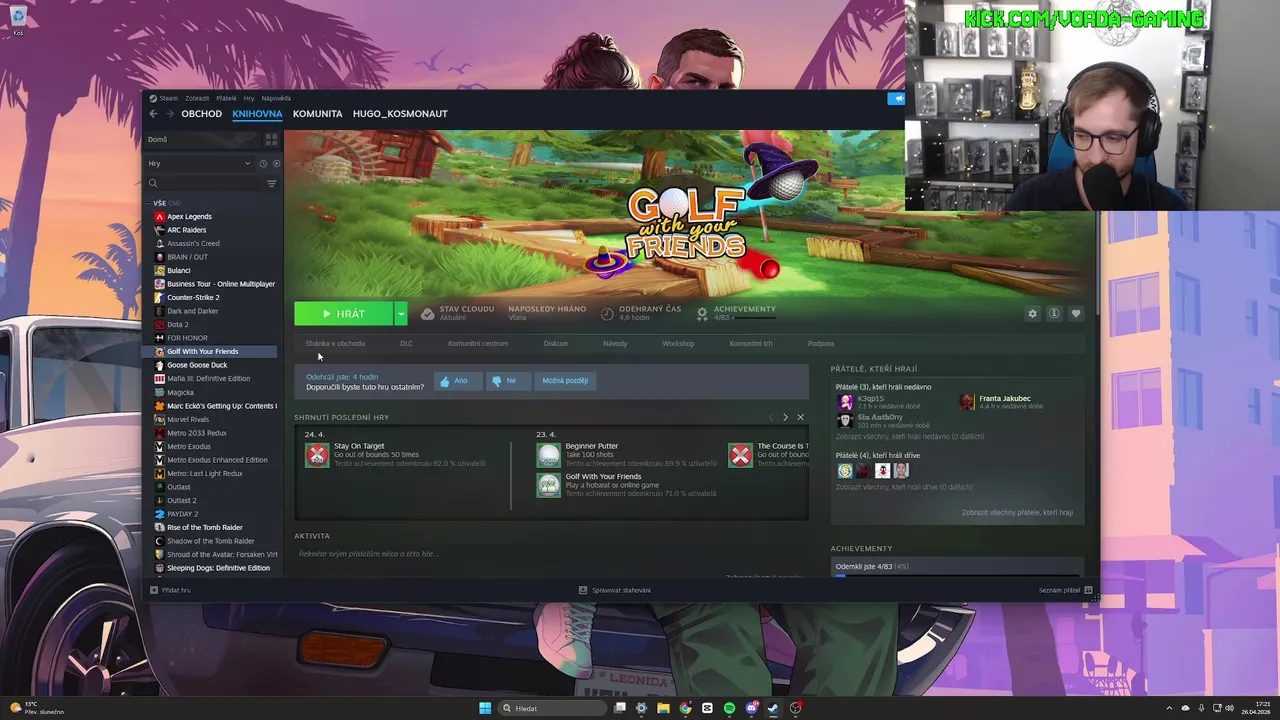The image size is (1280, 720).
Task: Click Zobrazit všechny přátele, kteří hrají
Action: (x=1017, y=512)
